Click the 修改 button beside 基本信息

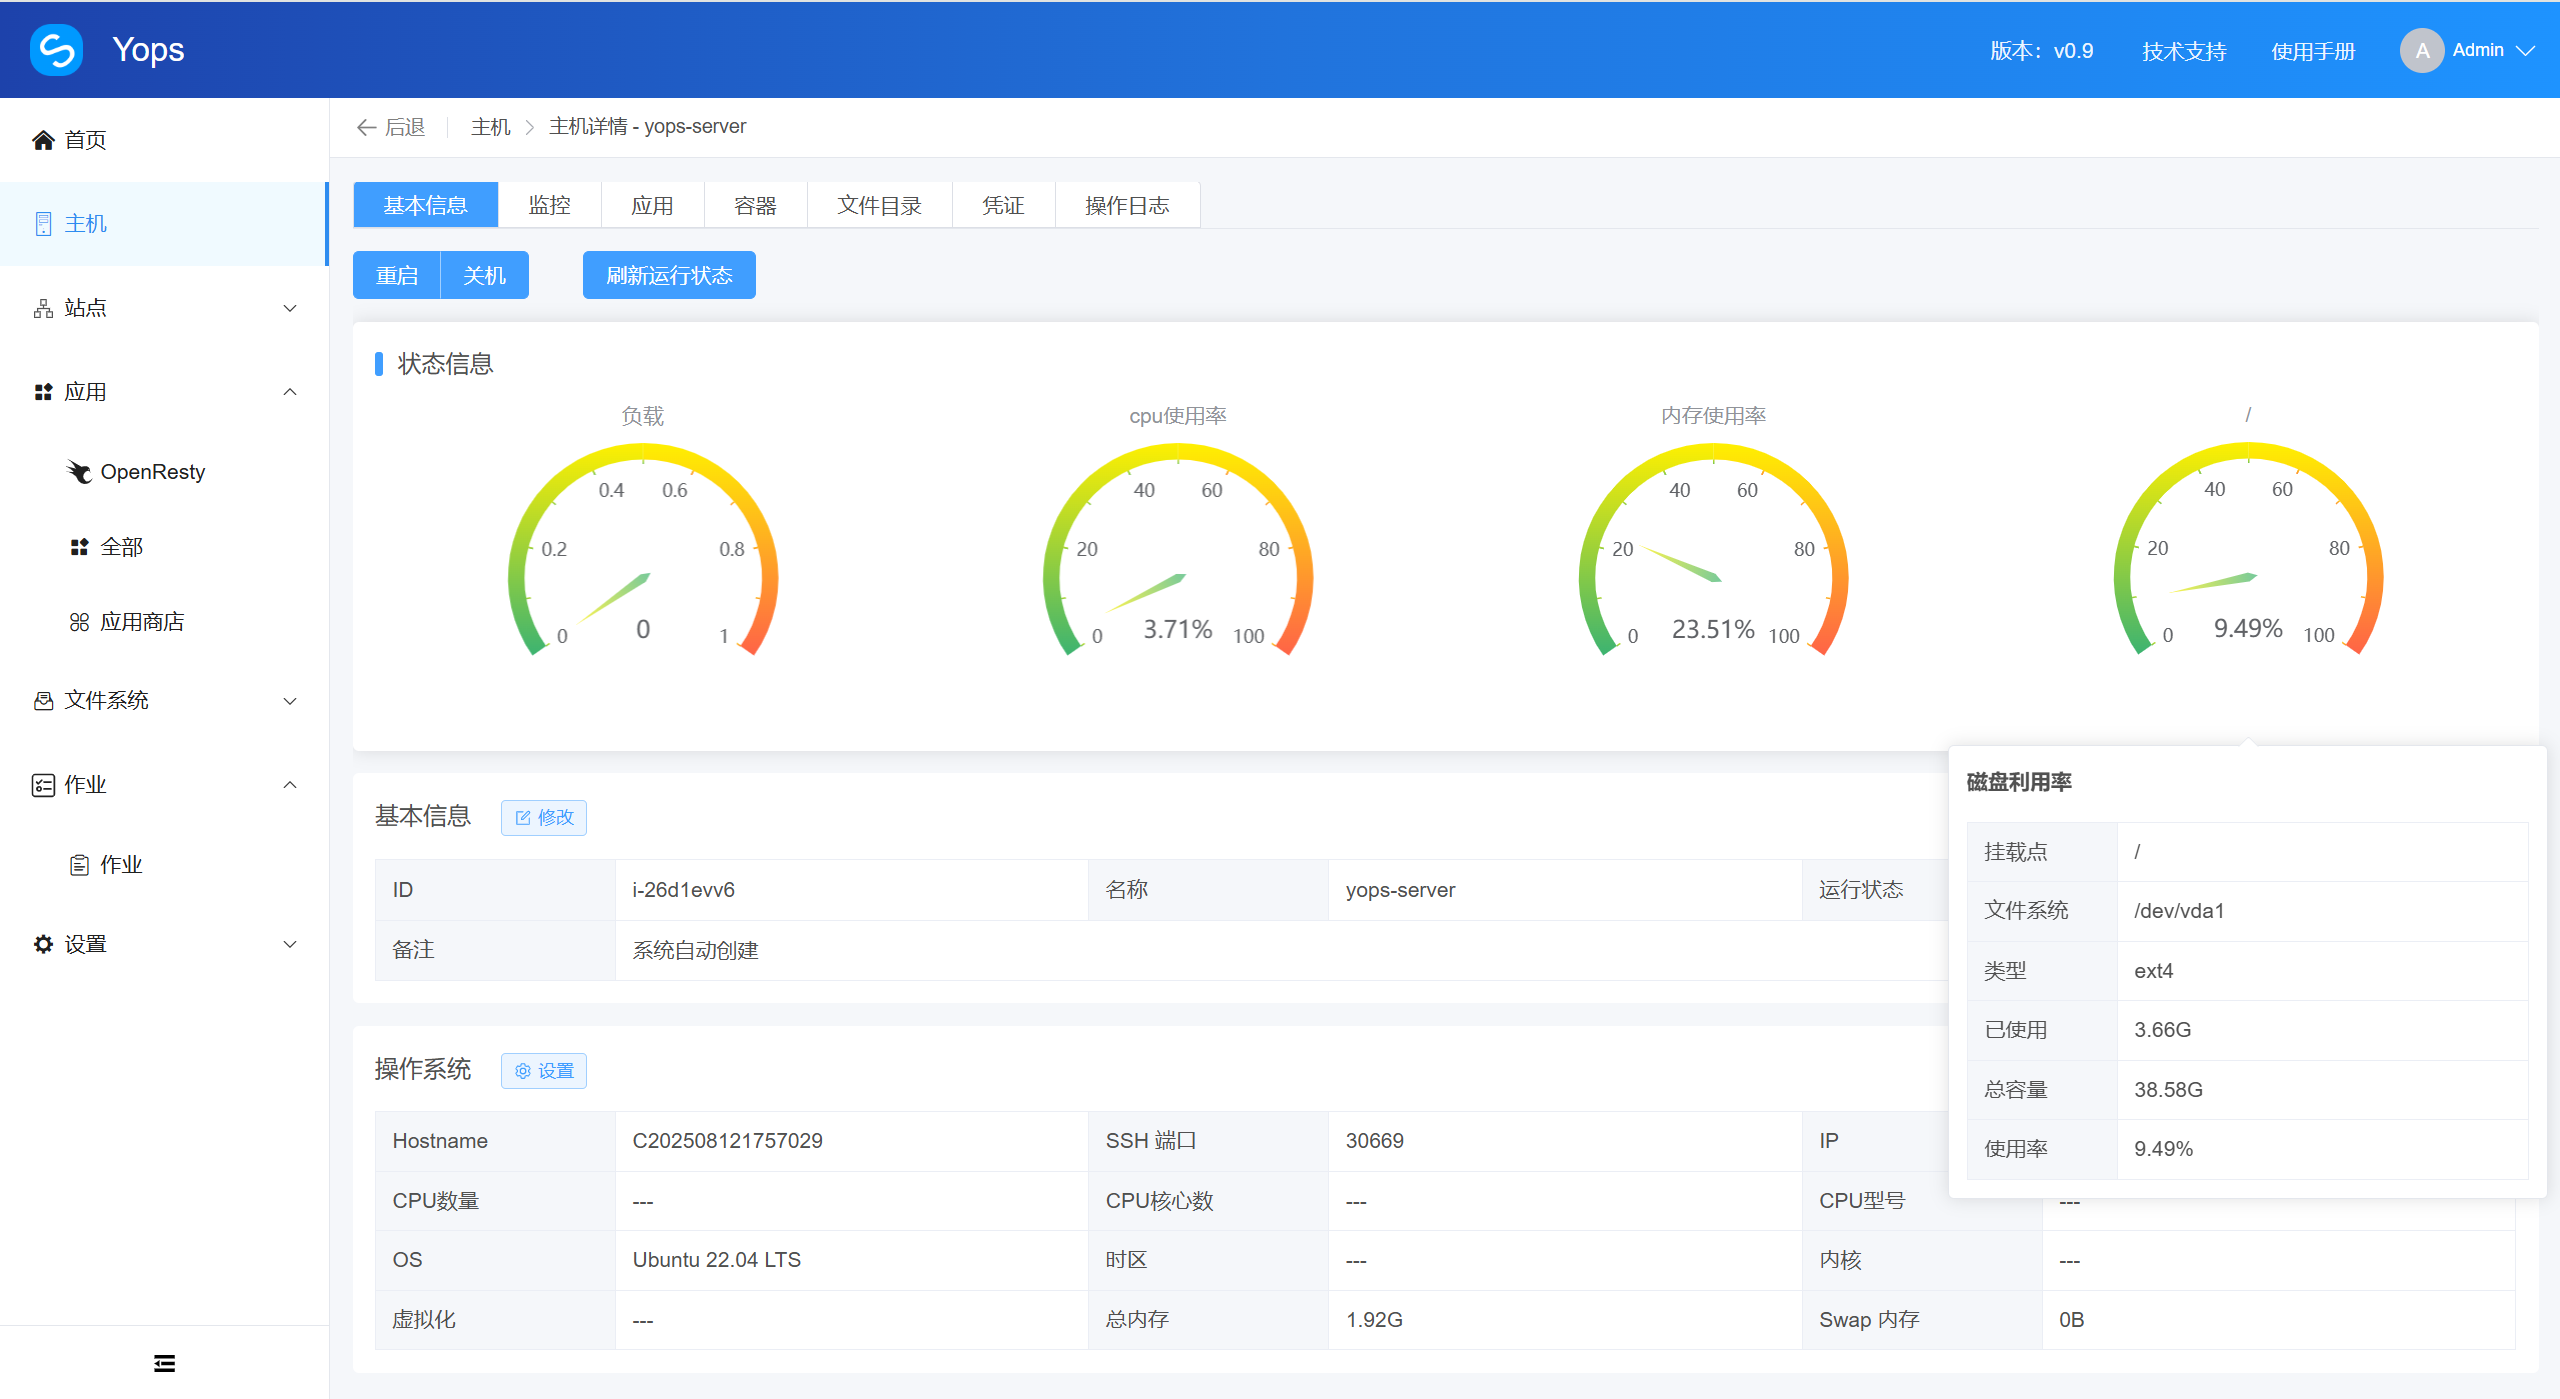click(544, 818)
